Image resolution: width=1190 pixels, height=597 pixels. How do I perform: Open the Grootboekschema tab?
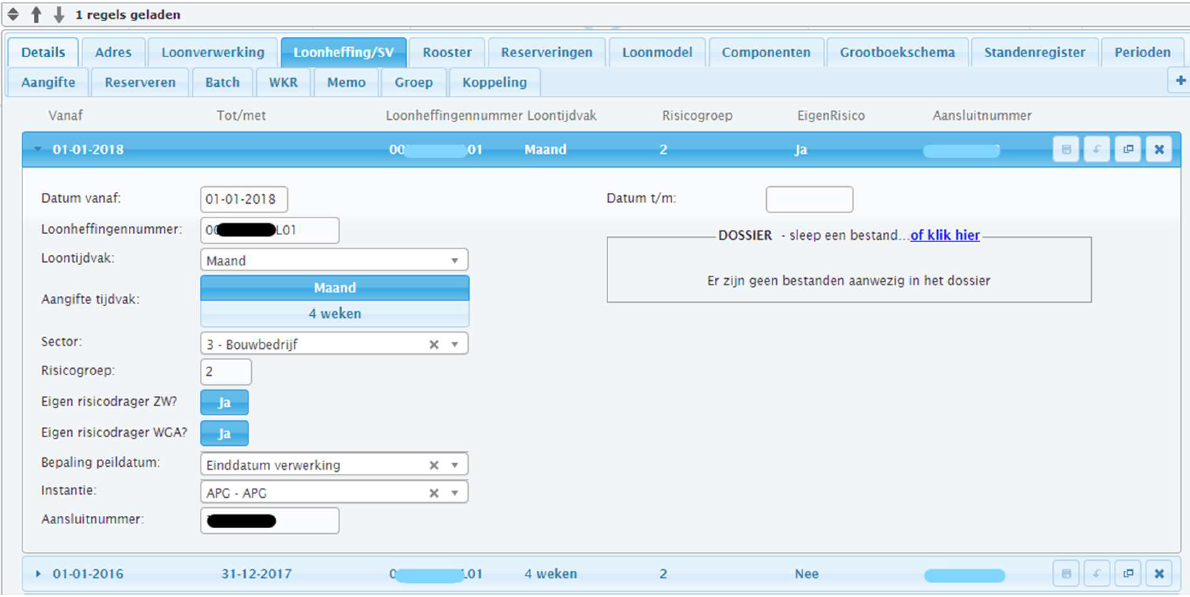coord(897,52)
